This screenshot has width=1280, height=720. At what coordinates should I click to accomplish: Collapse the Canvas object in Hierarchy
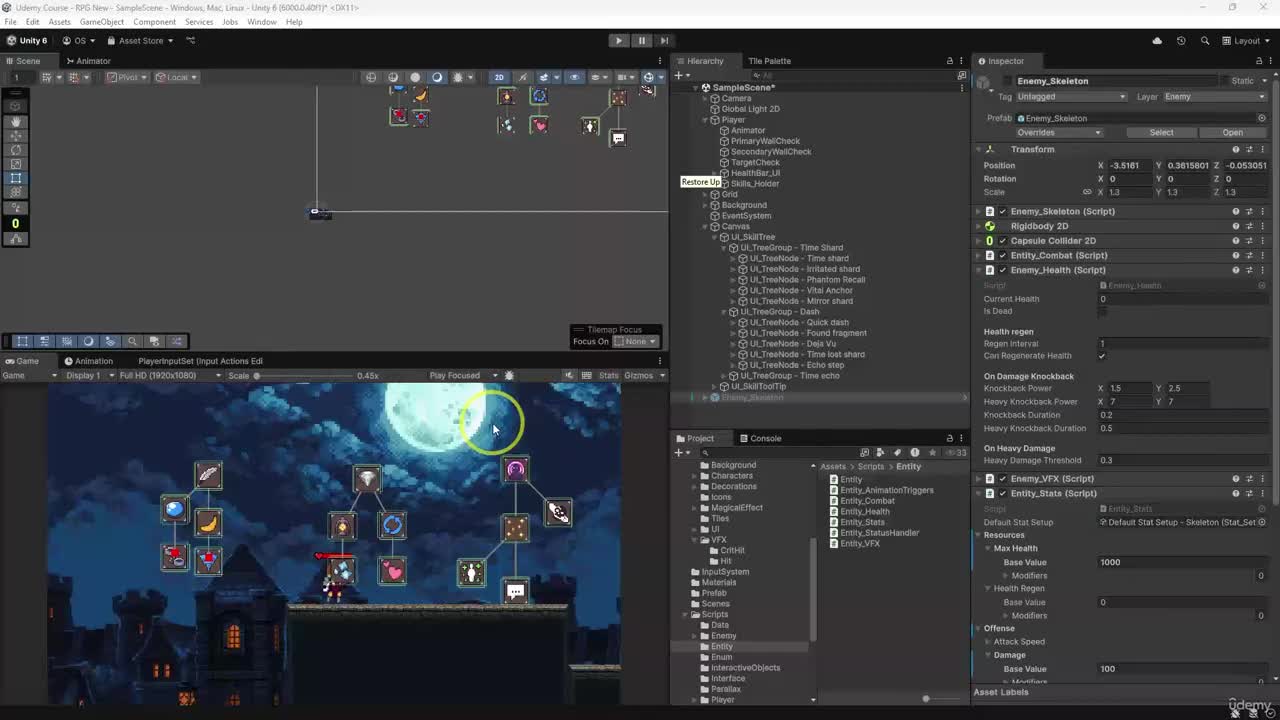[704, 226]
